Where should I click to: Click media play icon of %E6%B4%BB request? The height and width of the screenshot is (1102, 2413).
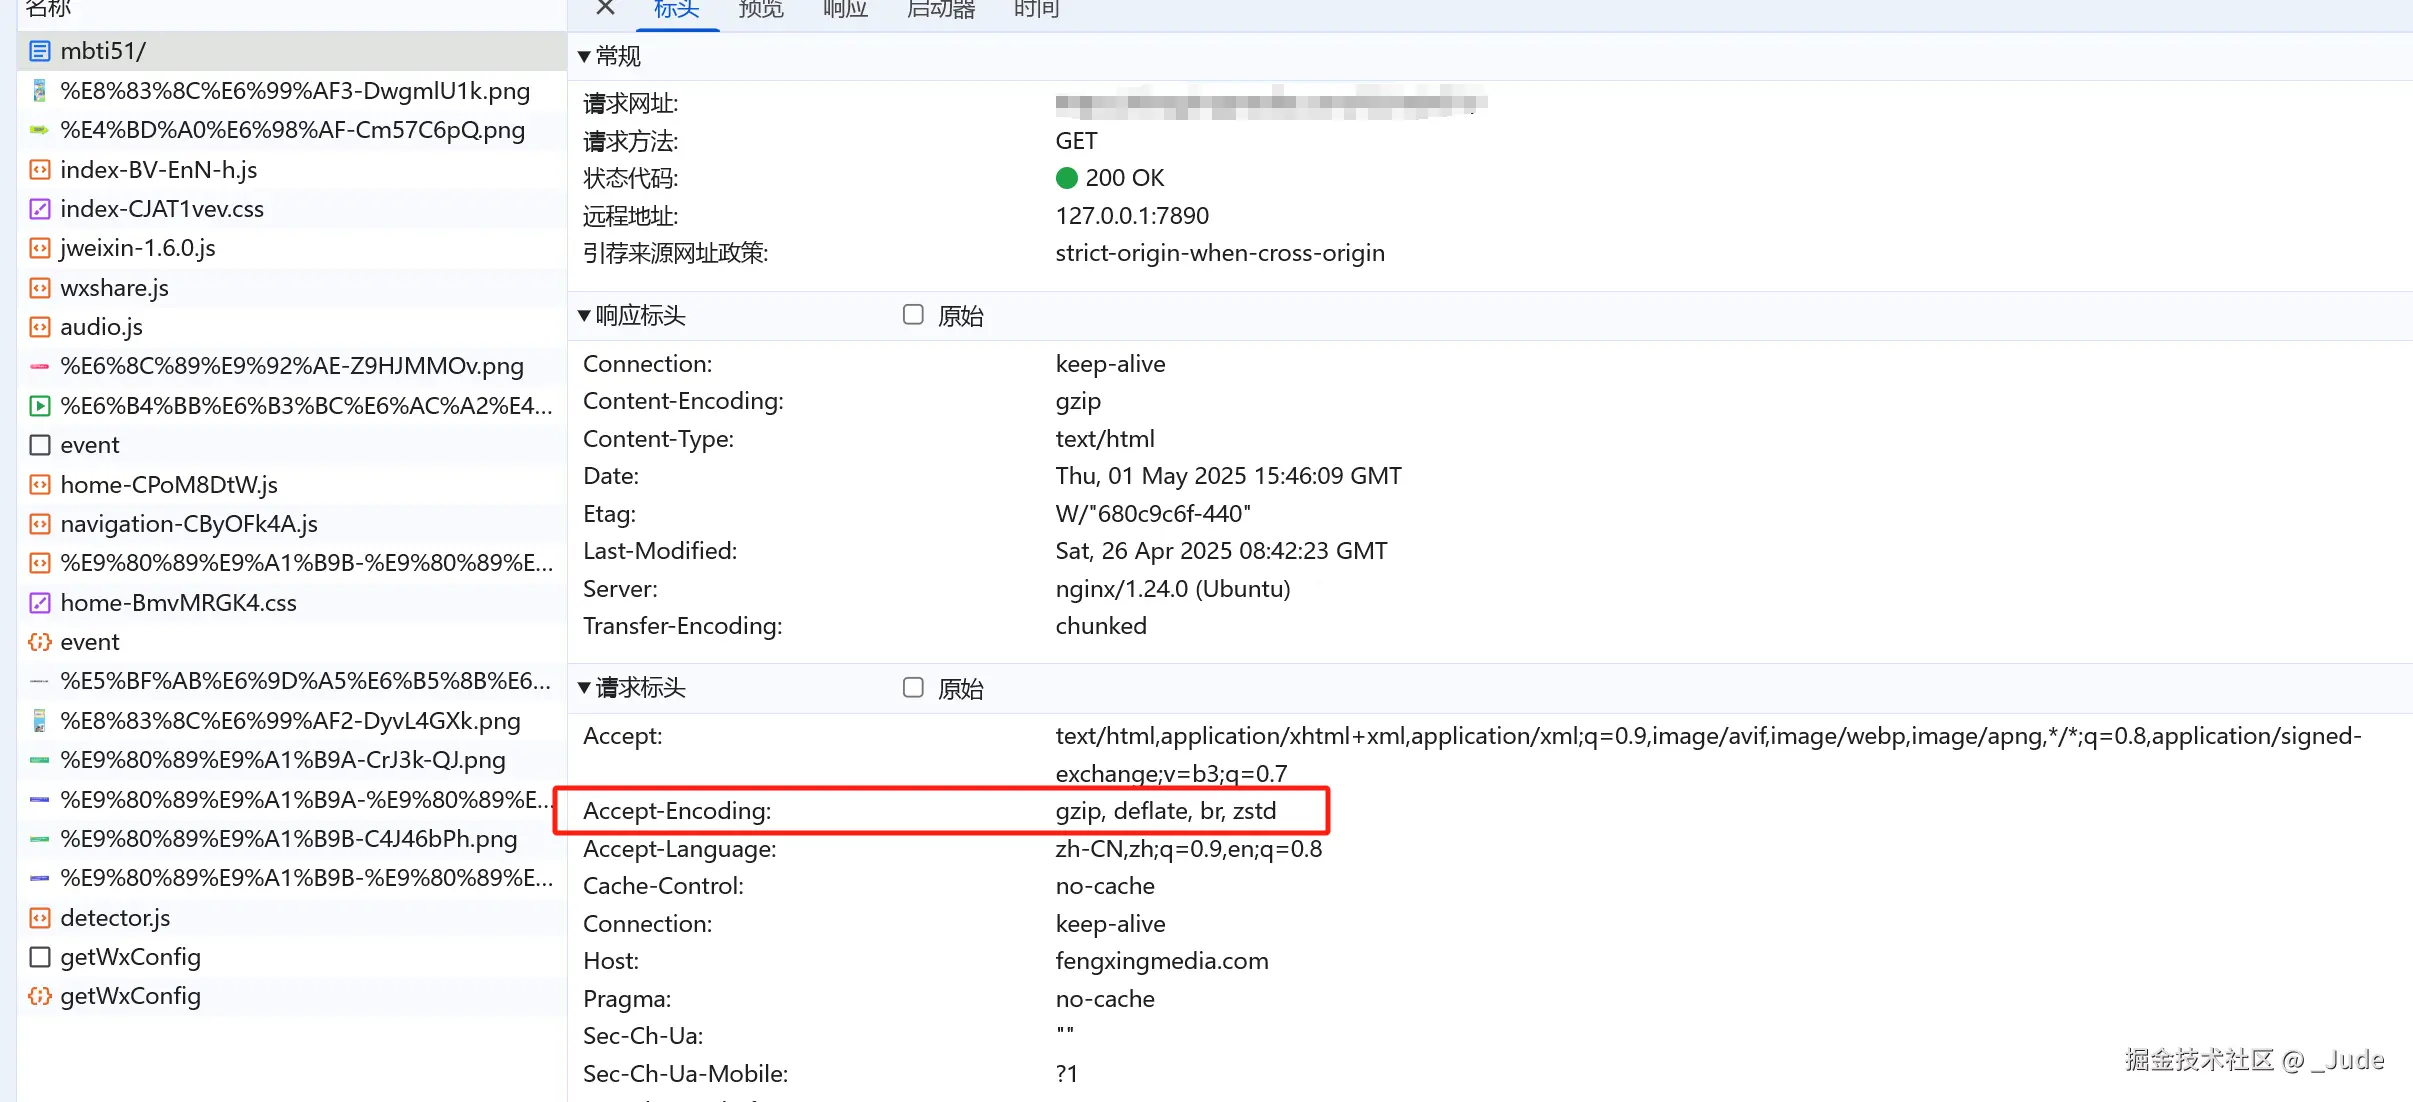point(40,406)
